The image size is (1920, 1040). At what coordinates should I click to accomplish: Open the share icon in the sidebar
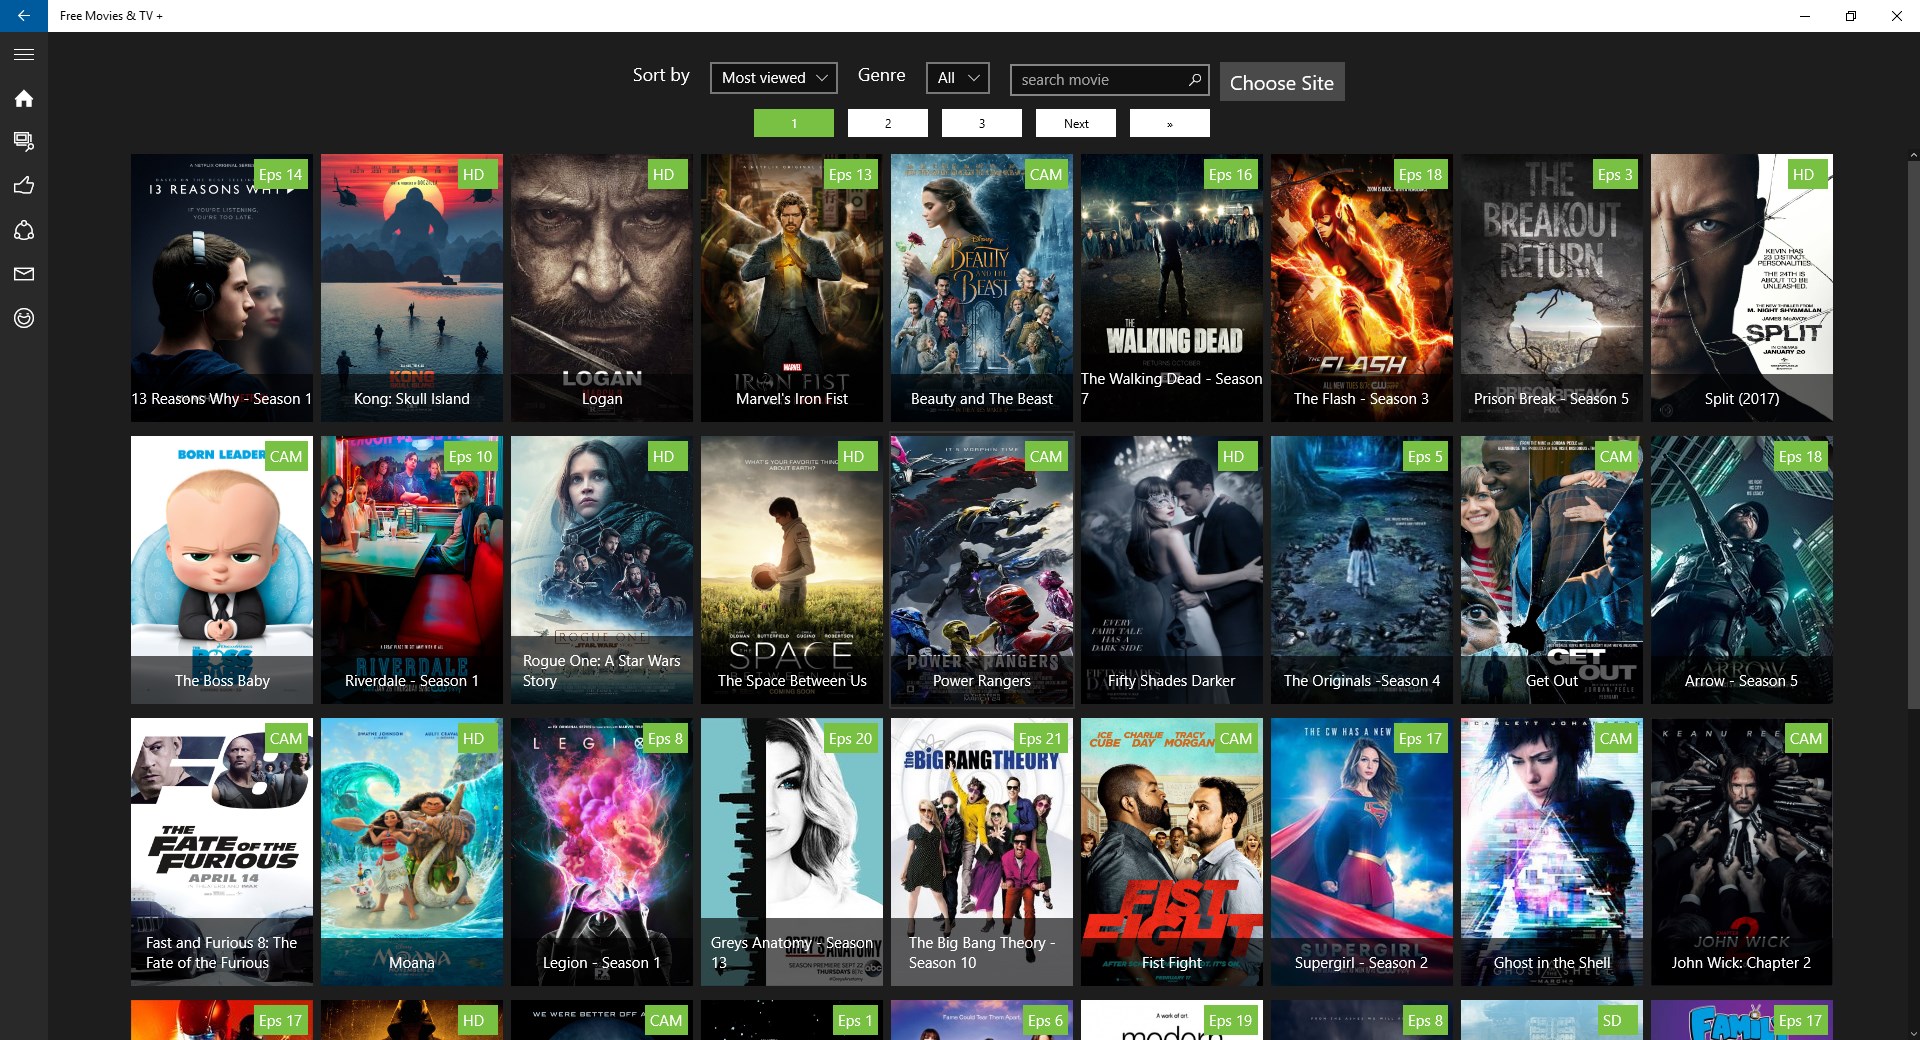[x=22, y=231]
